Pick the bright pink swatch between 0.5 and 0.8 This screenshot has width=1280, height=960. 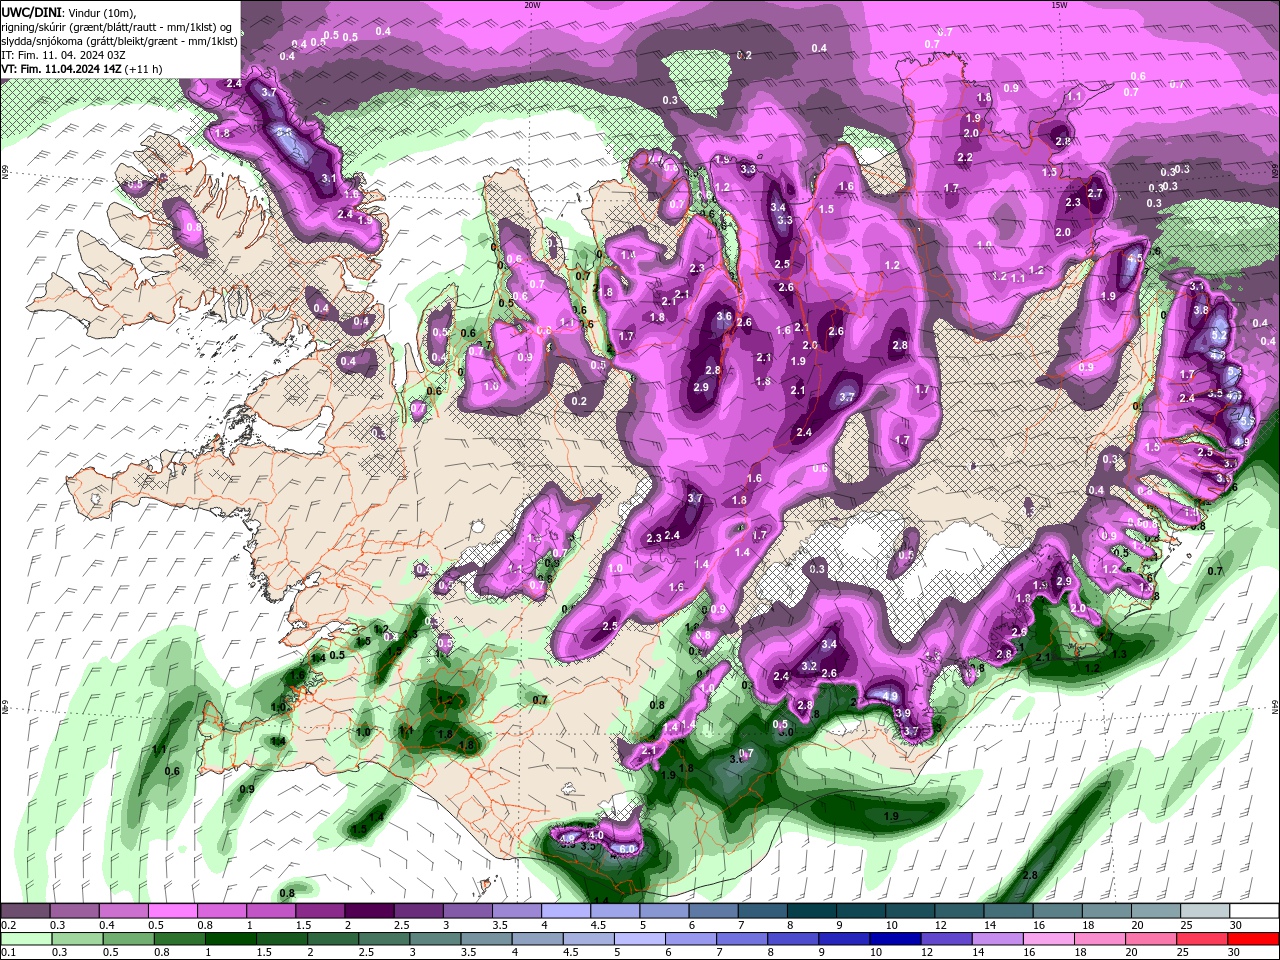(172, 911)
